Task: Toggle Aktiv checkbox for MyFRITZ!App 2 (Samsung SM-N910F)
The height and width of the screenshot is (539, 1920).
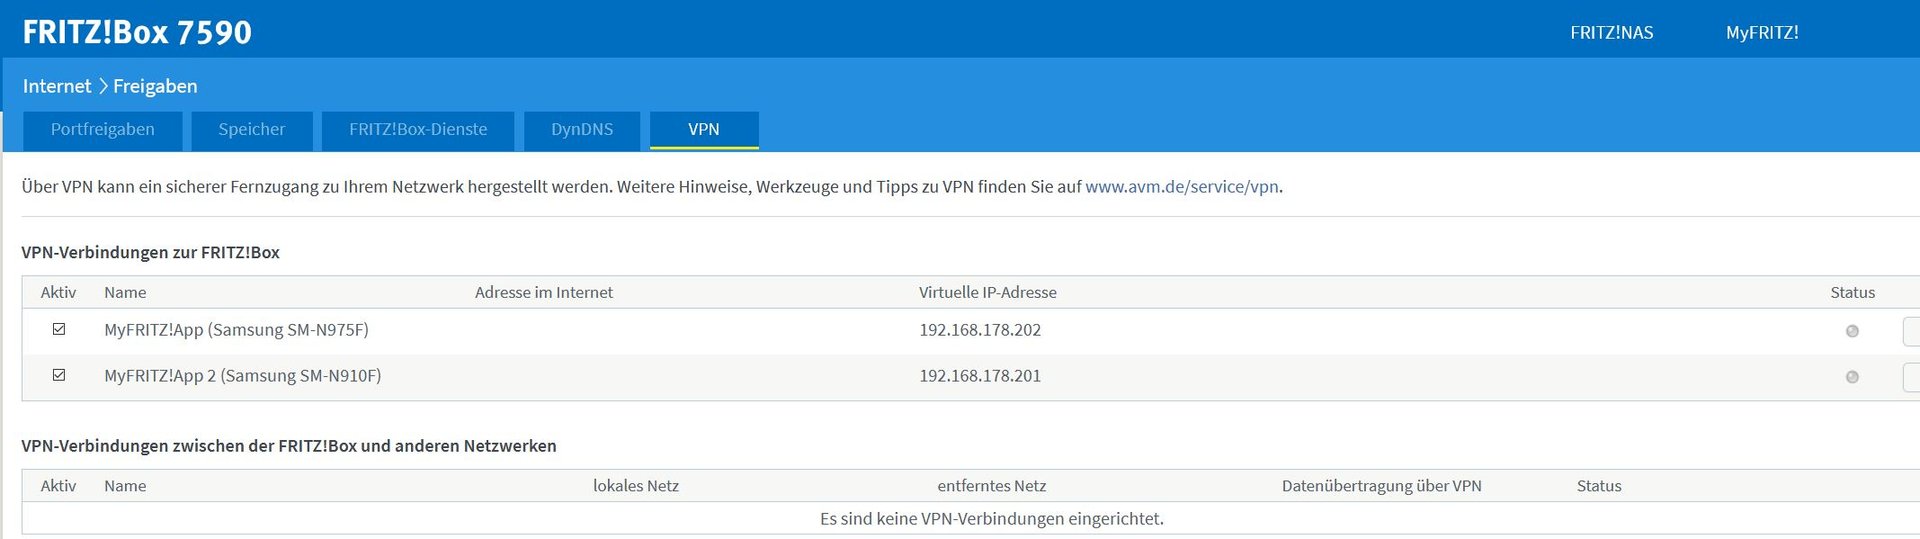Action: pos(59,375)
